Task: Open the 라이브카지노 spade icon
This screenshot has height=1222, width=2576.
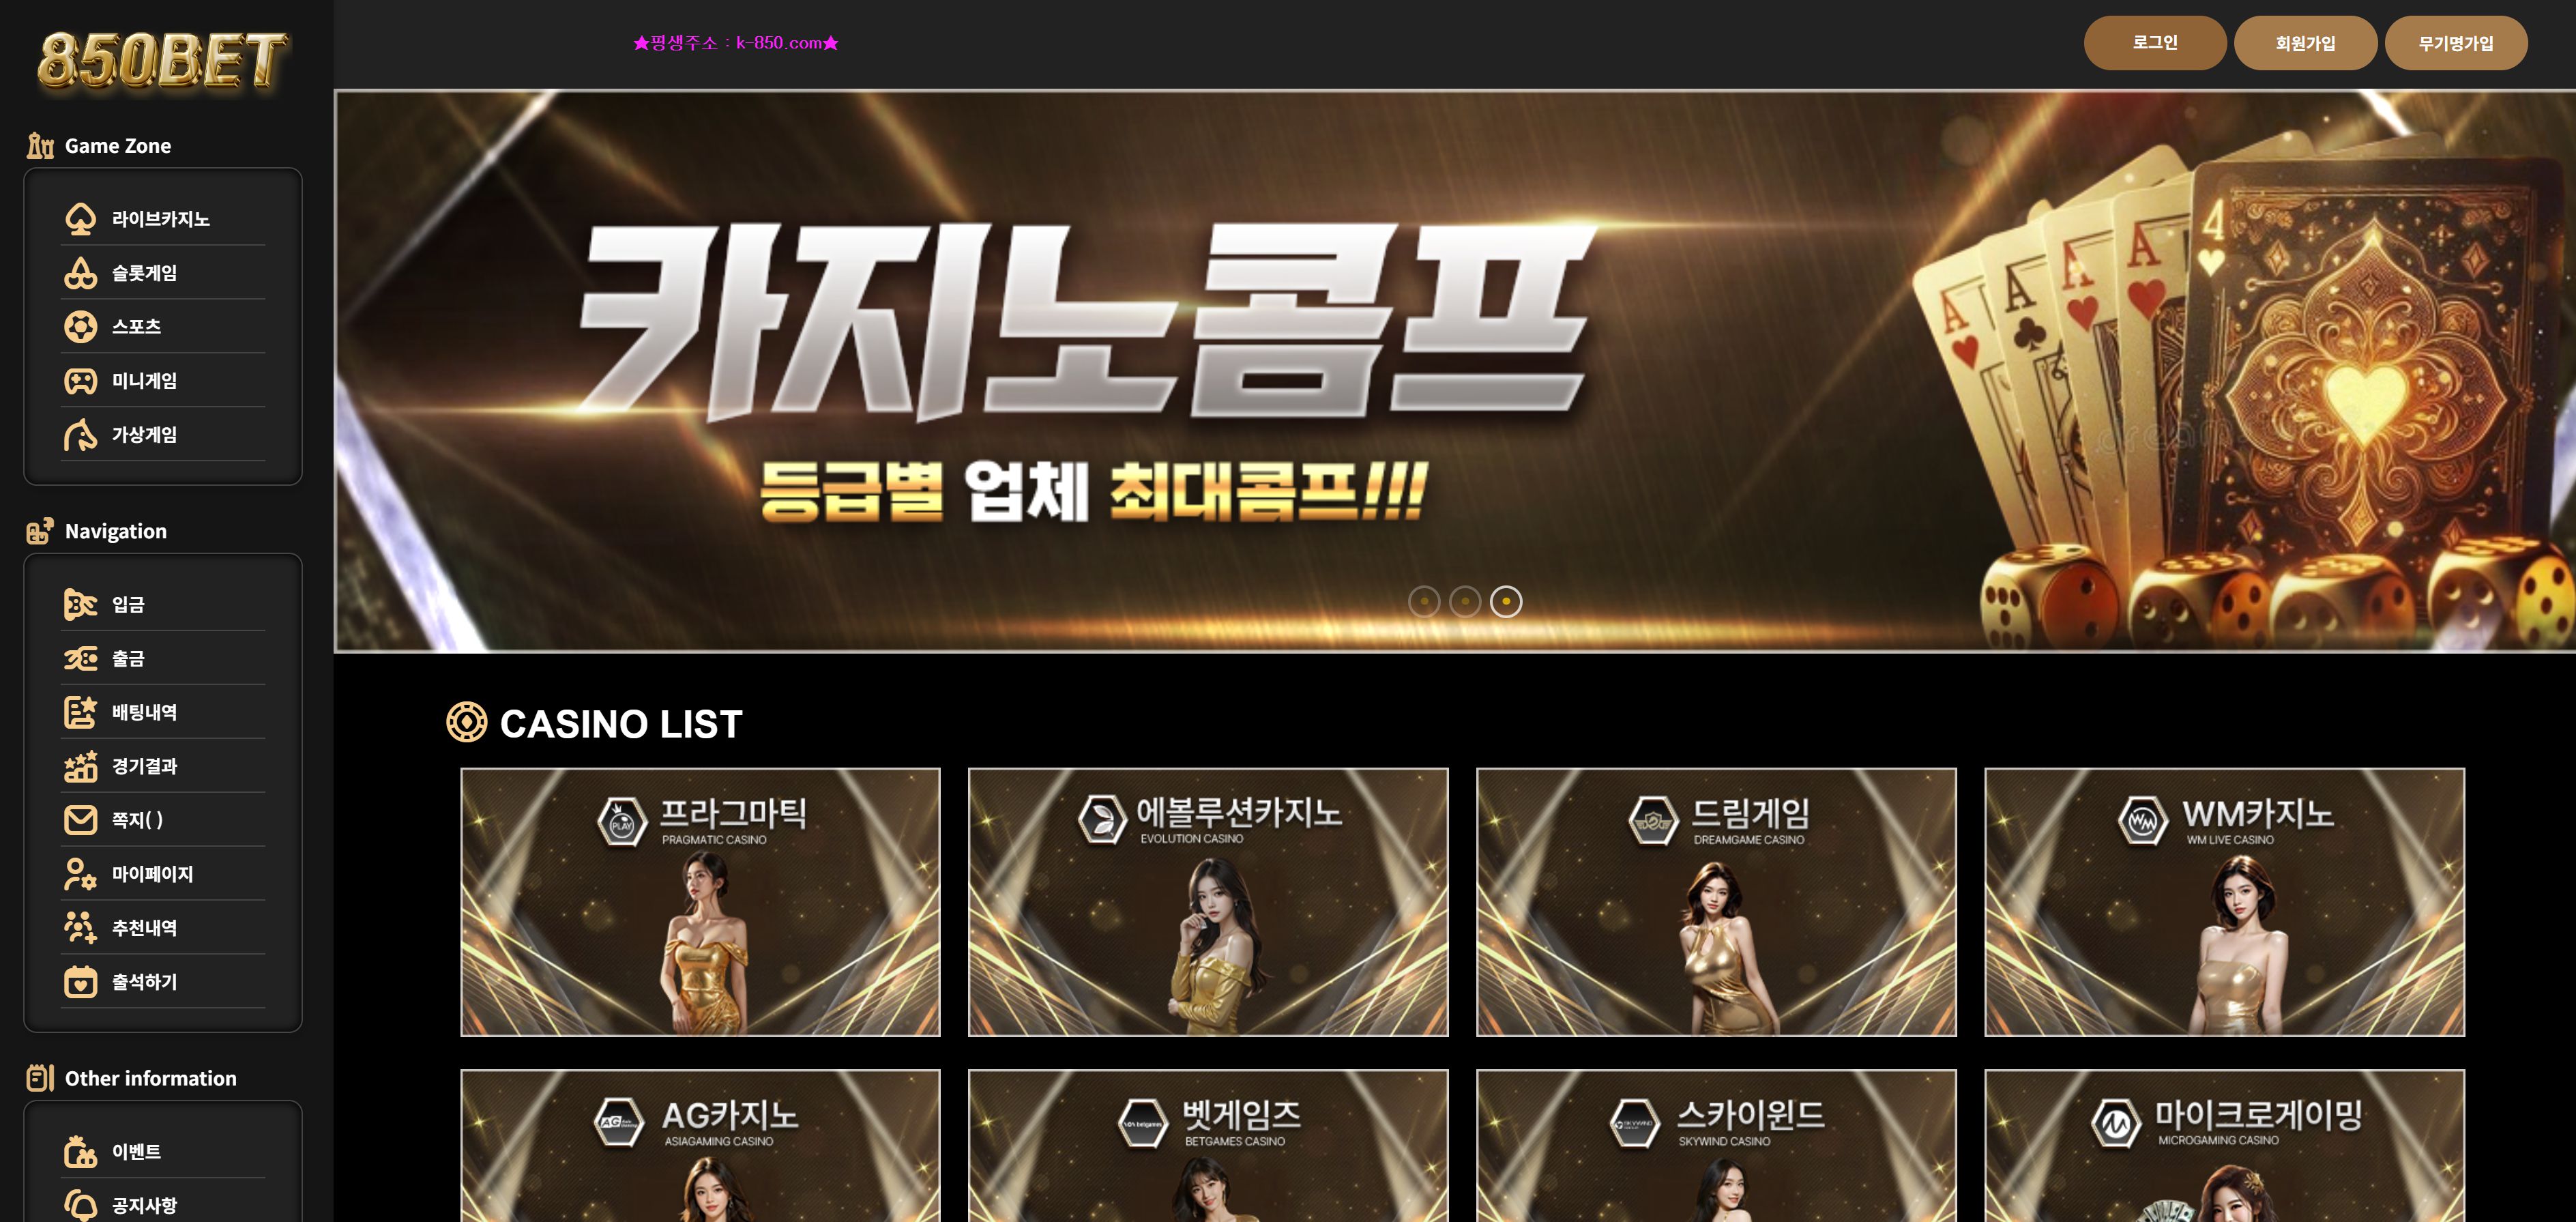Action: [80, 219]
